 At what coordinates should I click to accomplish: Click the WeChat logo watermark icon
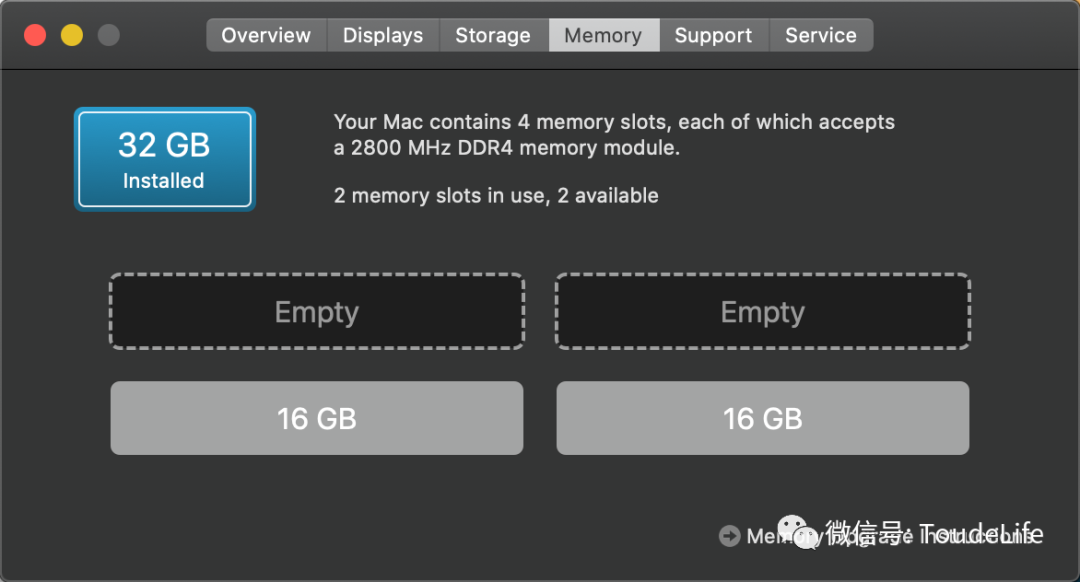pos(799,532)
